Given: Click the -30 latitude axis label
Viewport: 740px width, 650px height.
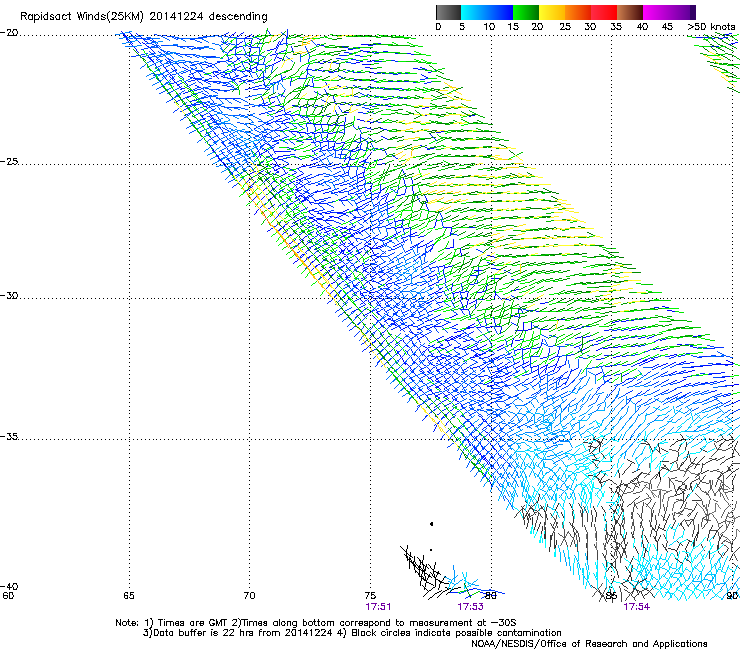Looking at the screenshot, I should point(9,295).
